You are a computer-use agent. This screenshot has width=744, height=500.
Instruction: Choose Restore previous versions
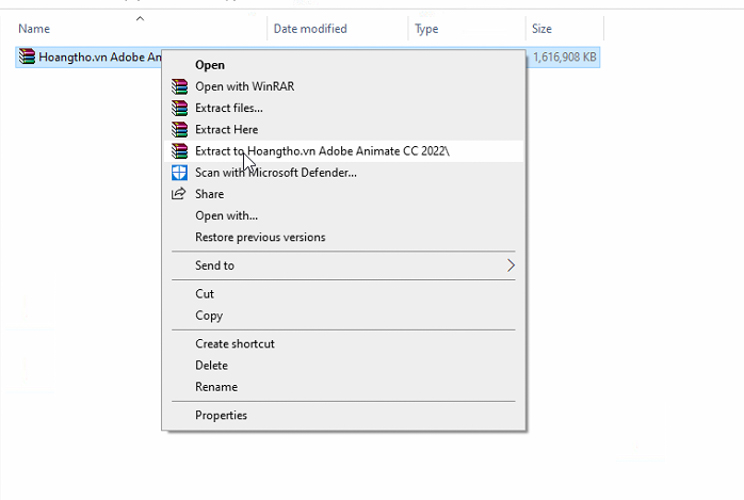click(x=343, y=237)
